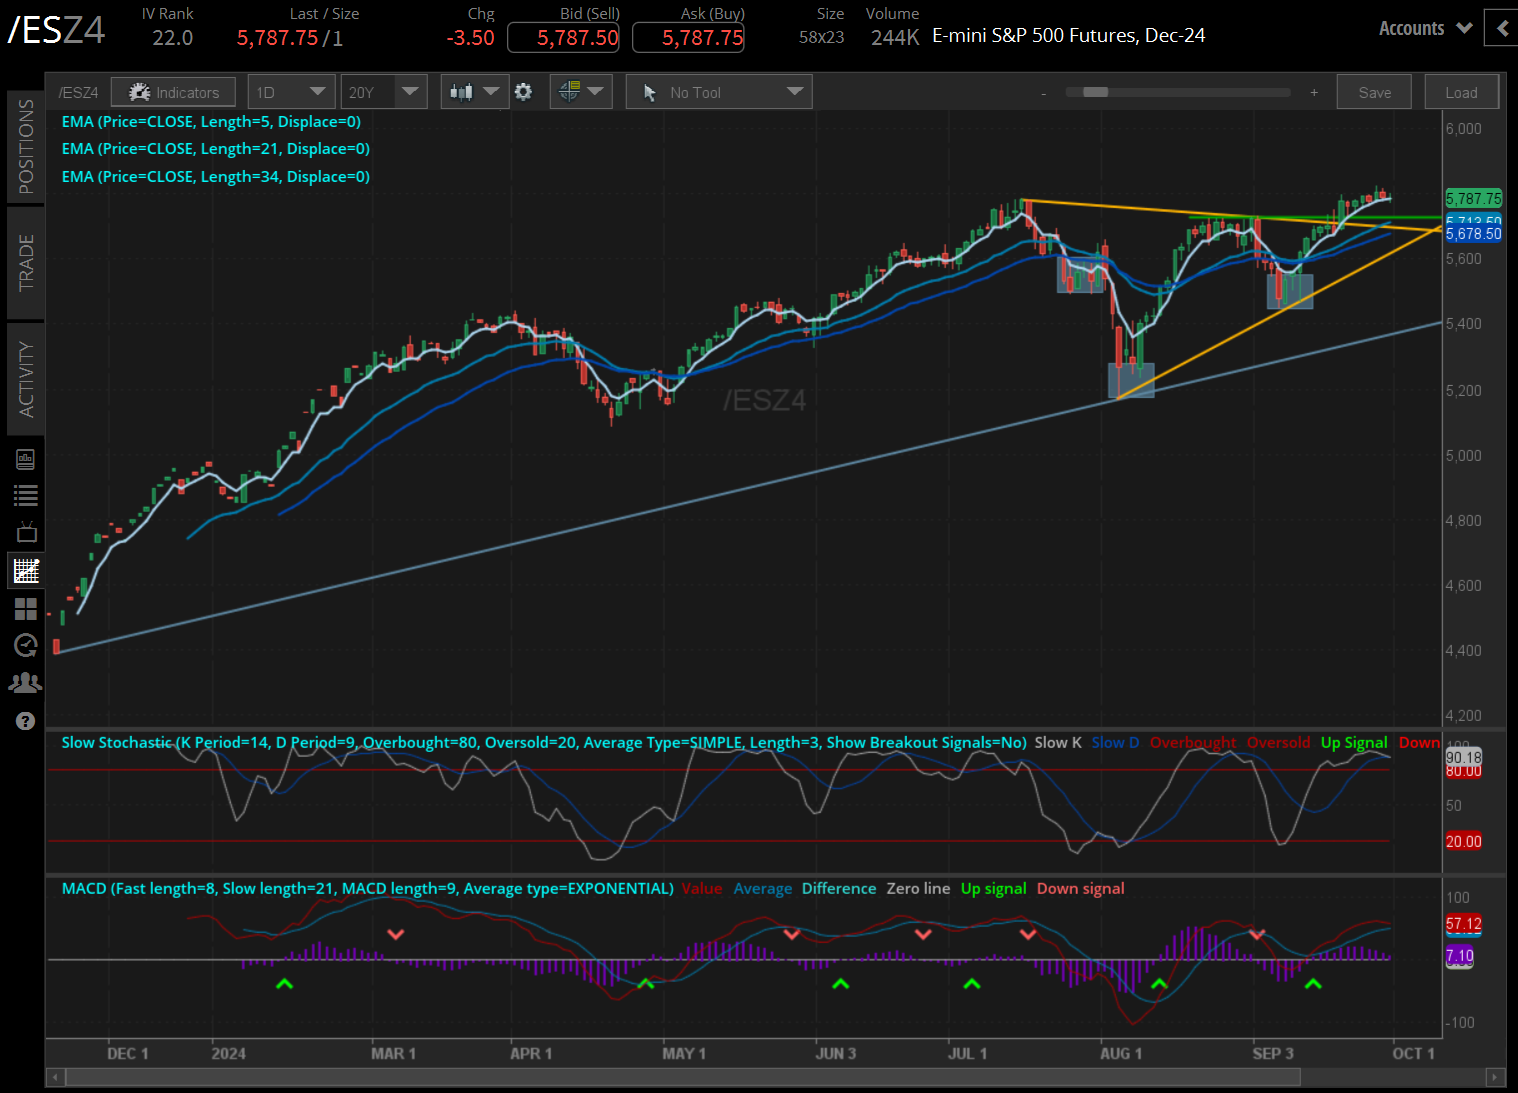Click the AUG 1 date axis label

[x=1120, y=1053]
